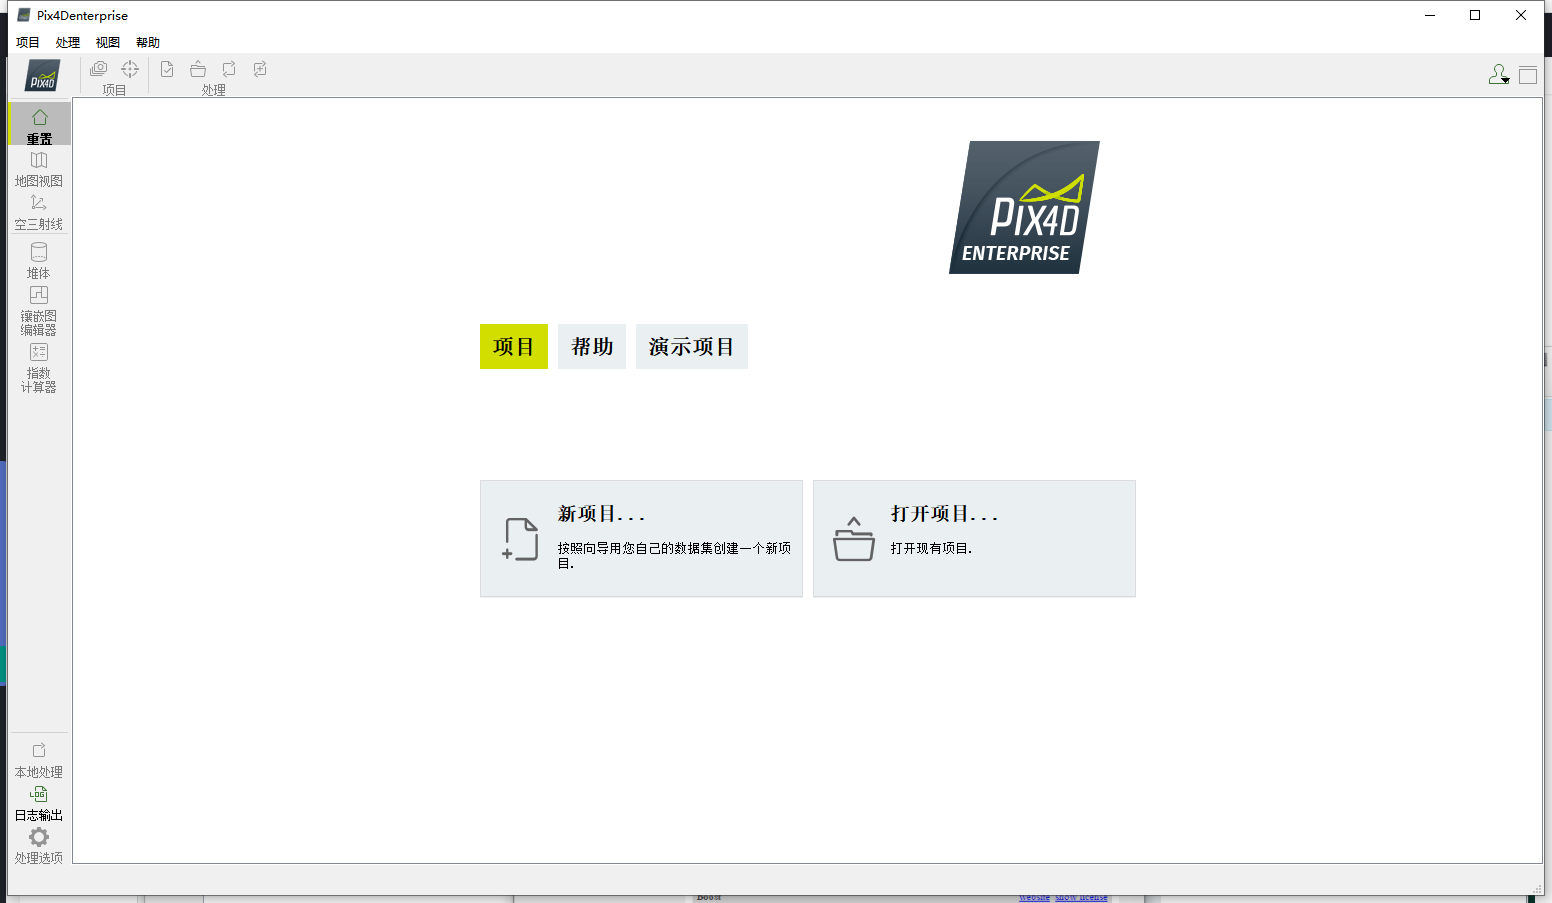The width and height of the screenshot is (1552, 903).
Task: Click the image properties camera-stack icon
Action: 99,69
